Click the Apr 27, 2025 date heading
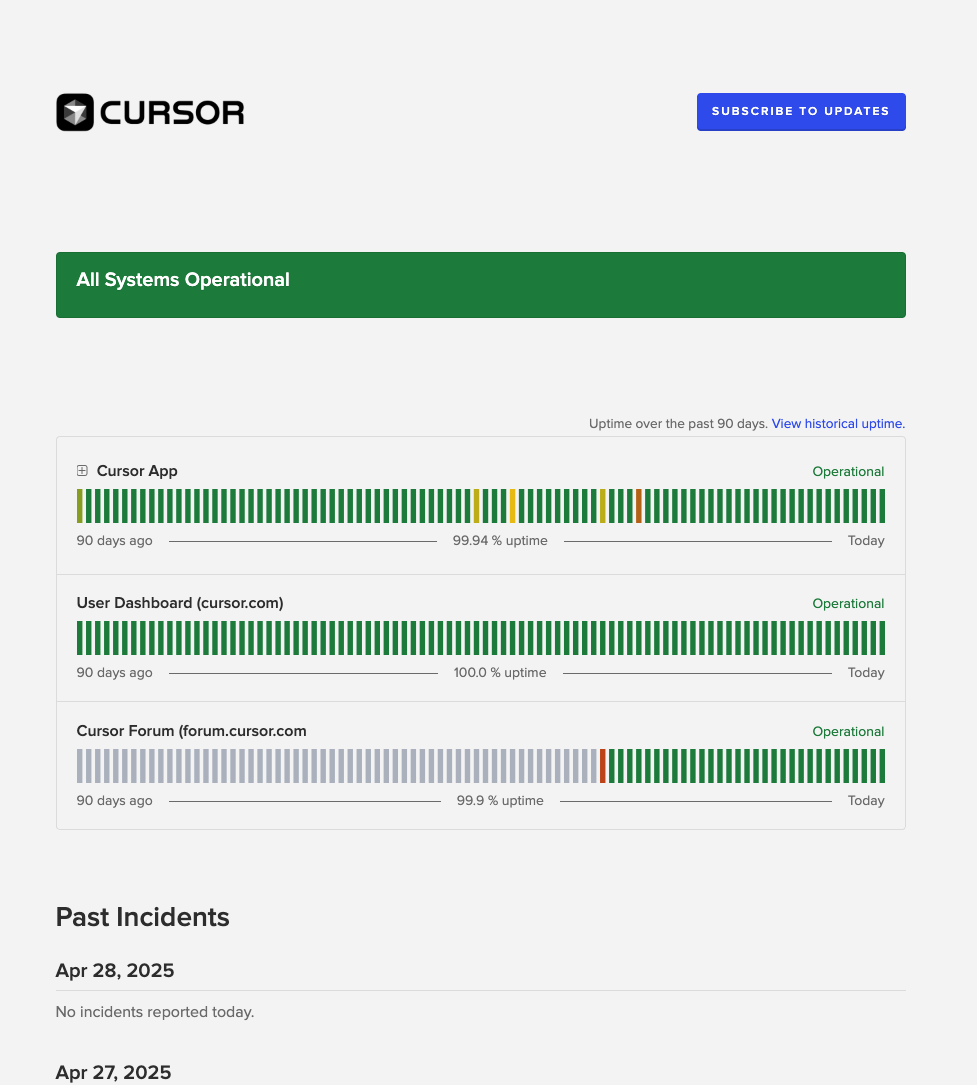The height and width of the screenshot is (1085, 977). (113, 1073)
